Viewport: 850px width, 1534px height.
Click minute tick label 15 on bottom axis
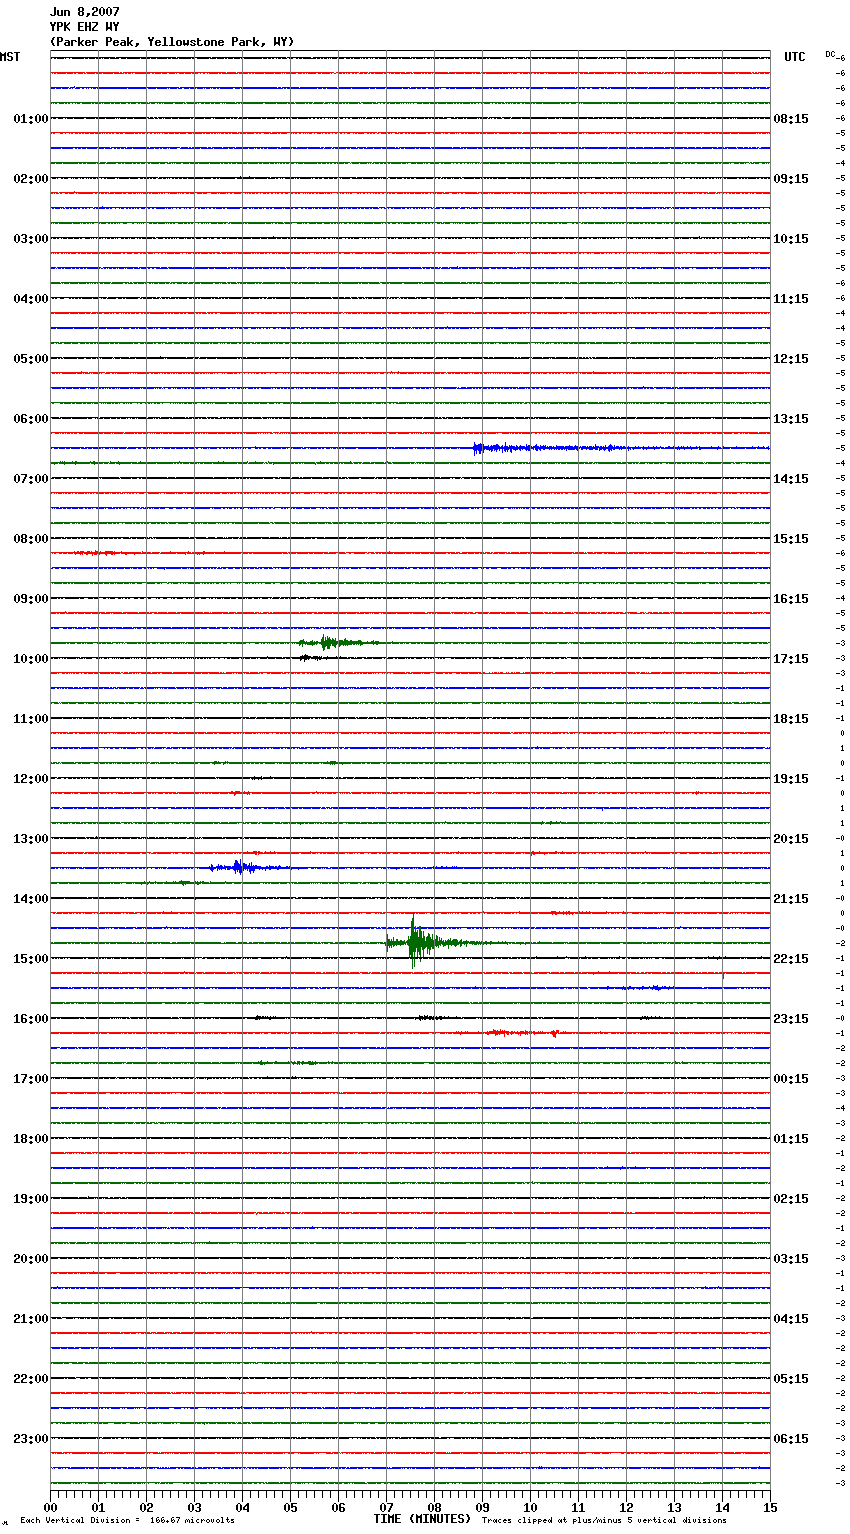(x=770, y=1507)
